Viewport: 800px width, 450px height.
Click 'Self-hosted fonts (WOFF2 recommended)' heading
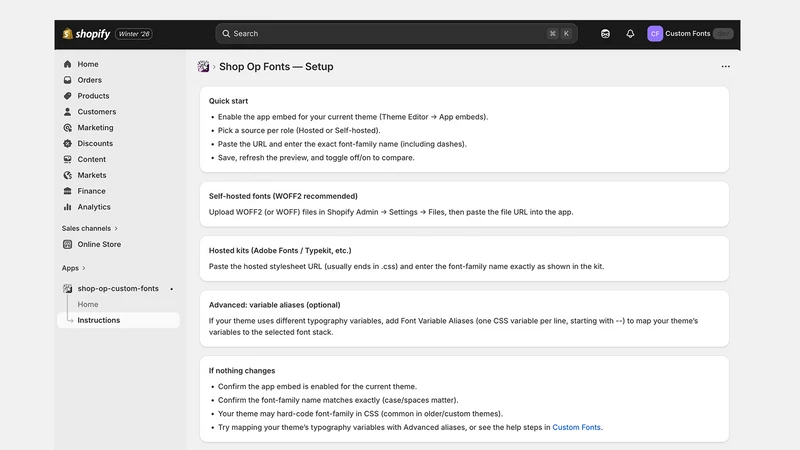point(283,196)
